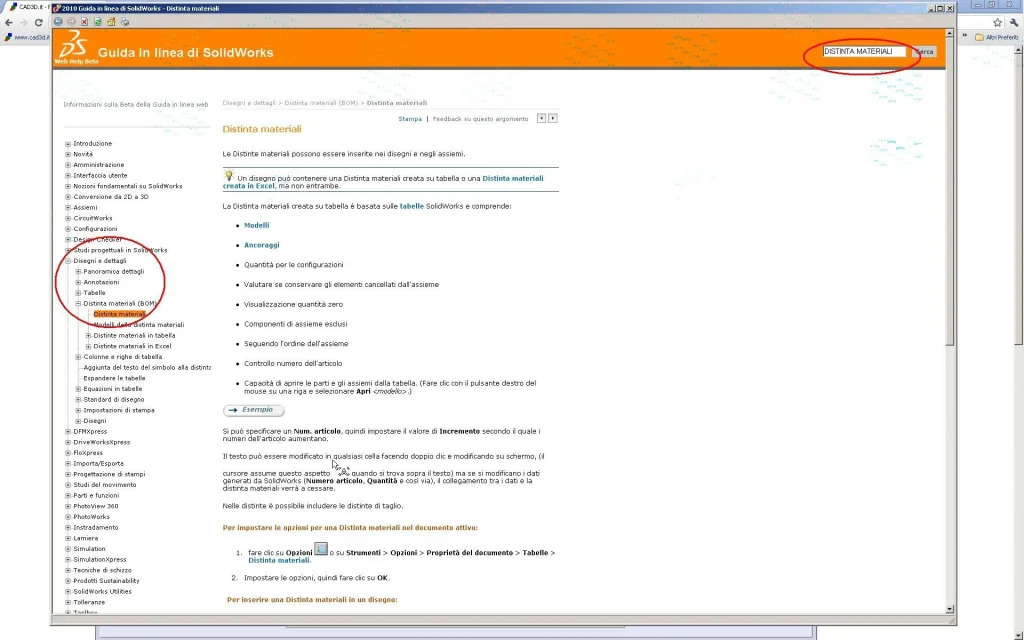Image resolution: width=1024 pixels, height=640 pixels.
Task: Click Distinta materiali (BOM) breadcrumb
Action: pos(321,103)
